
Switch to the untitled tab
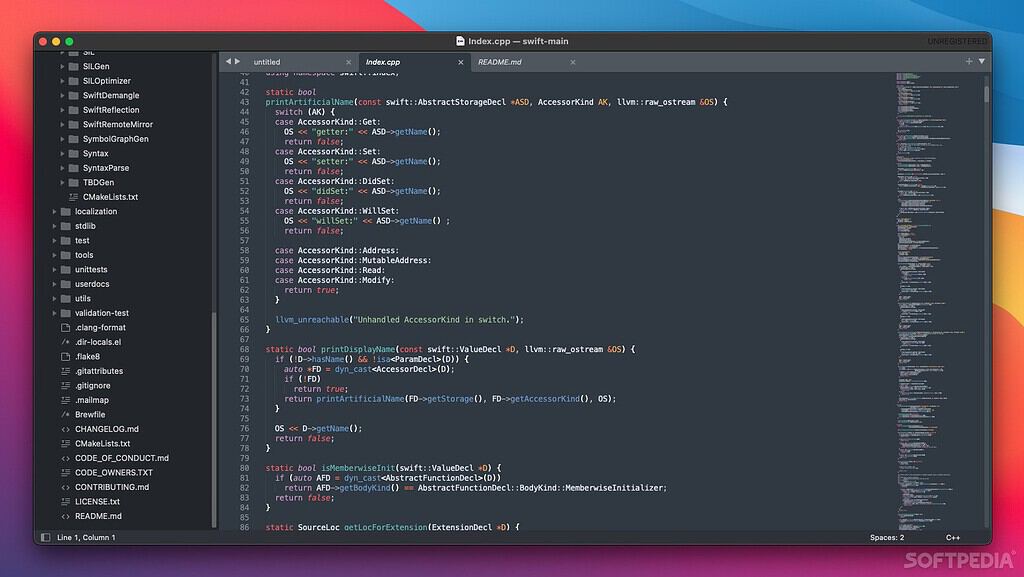tap(302, 62)
